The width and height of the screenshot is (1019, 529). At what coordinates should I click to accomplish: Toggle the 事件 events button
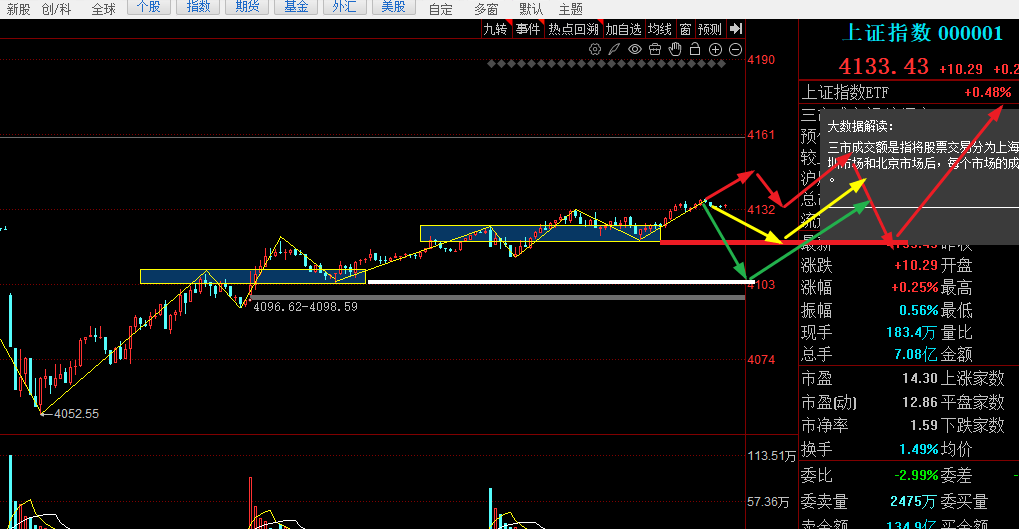pyautogui.click(x=528, y=29)
